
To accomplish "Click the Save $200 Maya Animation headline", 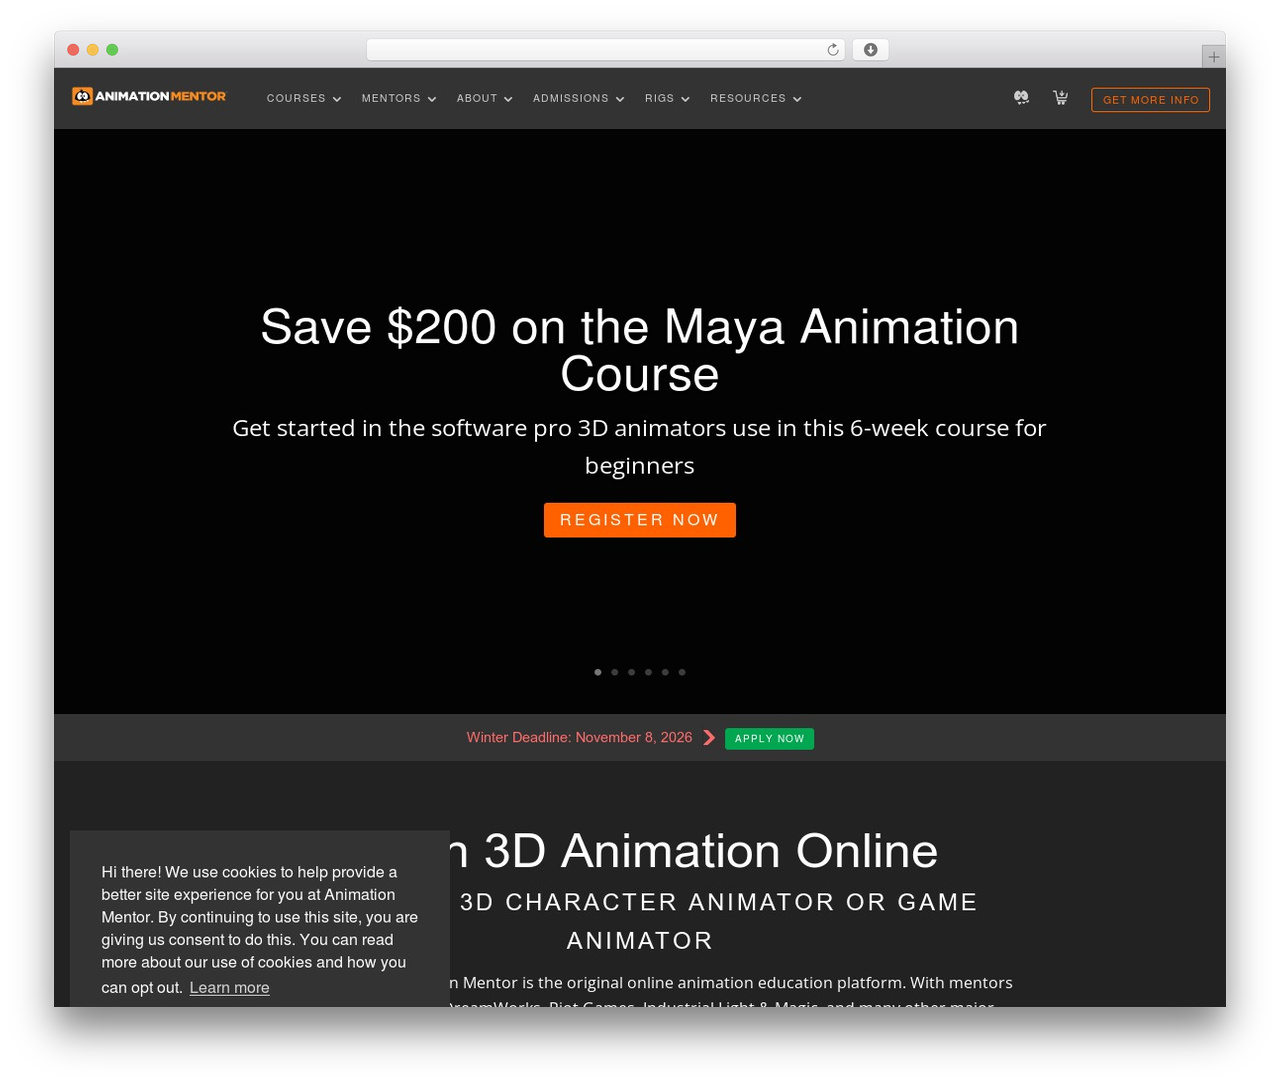I will (640, 350).
